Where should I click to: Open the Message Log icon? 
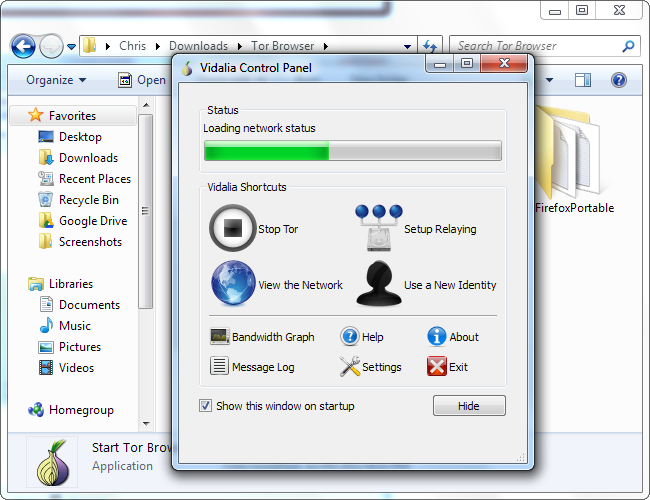[219, 366]
